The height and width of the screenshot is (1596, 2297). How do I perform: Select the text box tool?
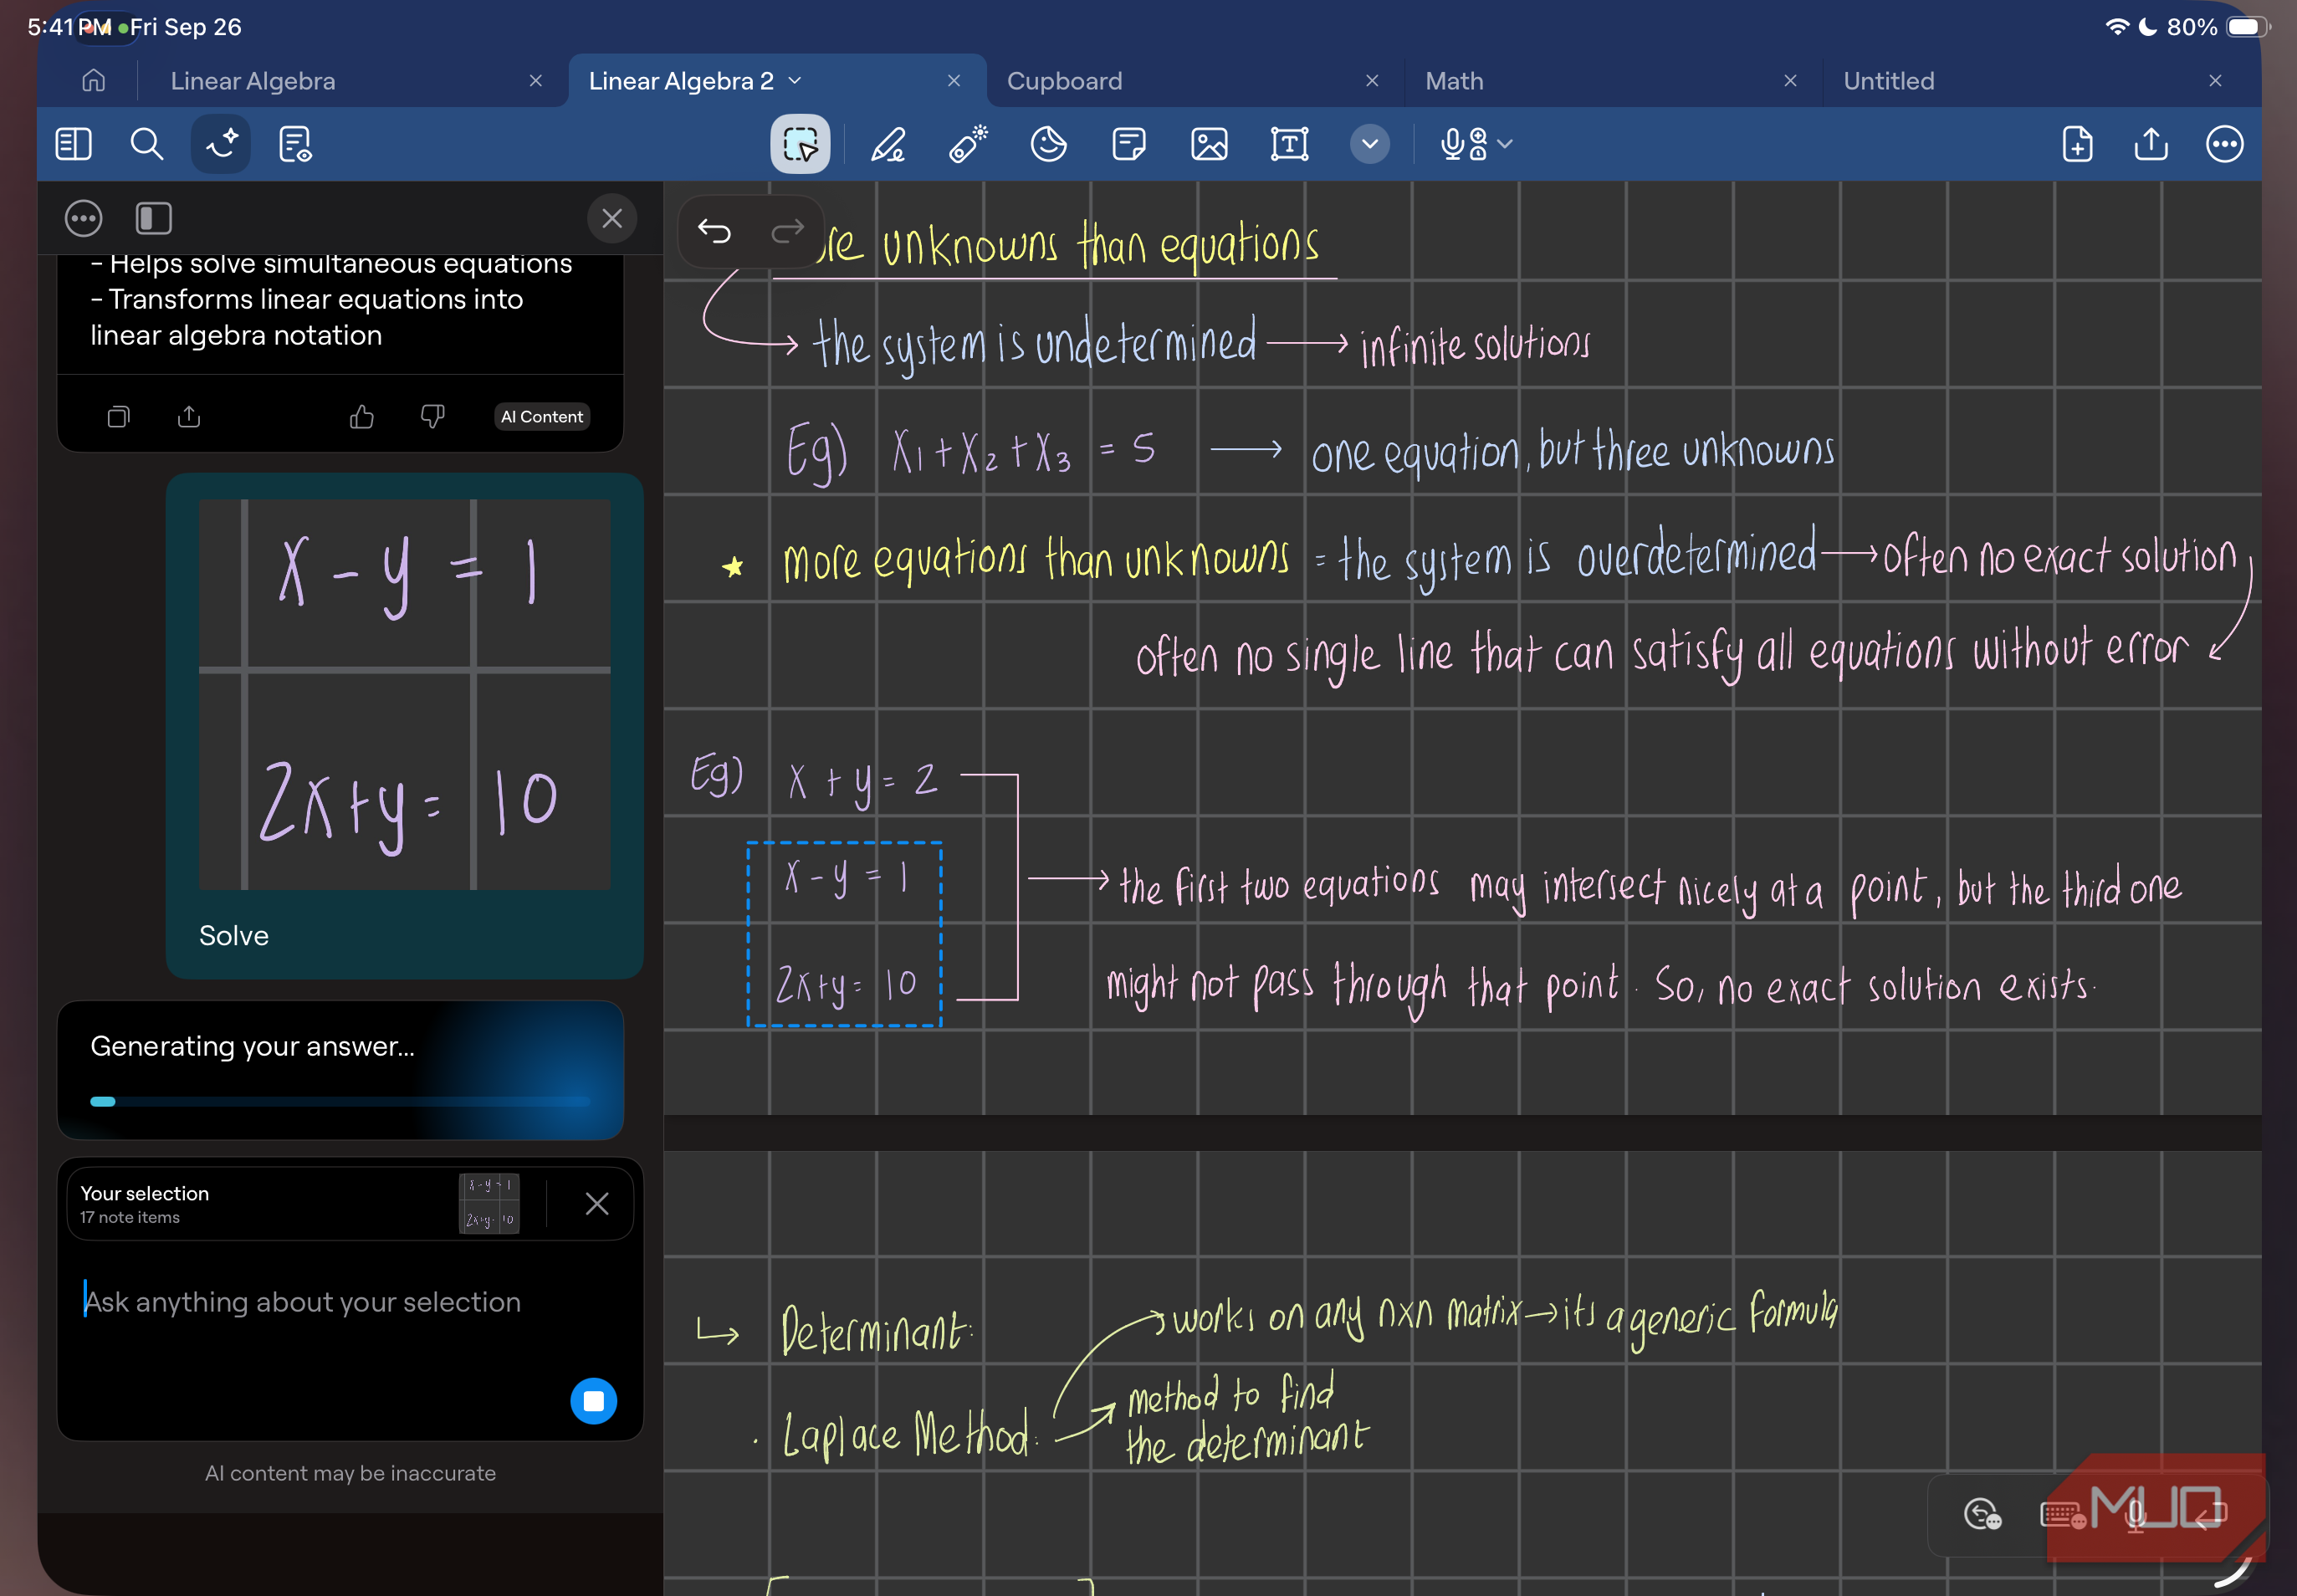click(1289, 144)
